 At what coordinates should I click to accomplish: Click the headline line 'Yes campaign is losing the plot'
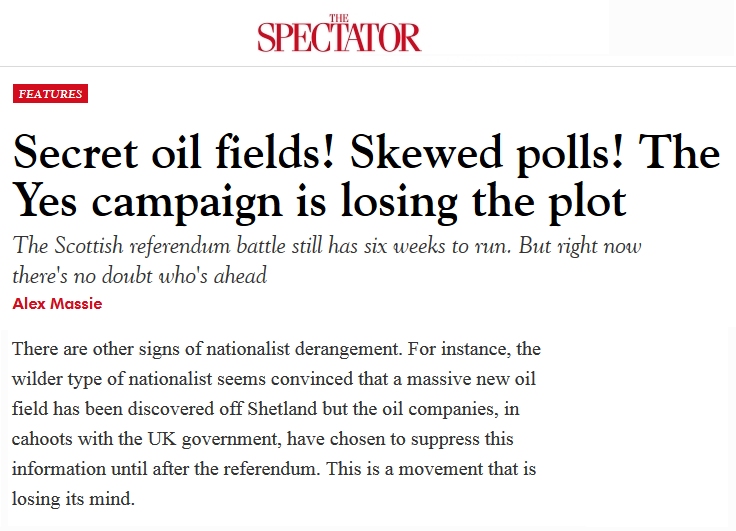[x=319, y=201]
